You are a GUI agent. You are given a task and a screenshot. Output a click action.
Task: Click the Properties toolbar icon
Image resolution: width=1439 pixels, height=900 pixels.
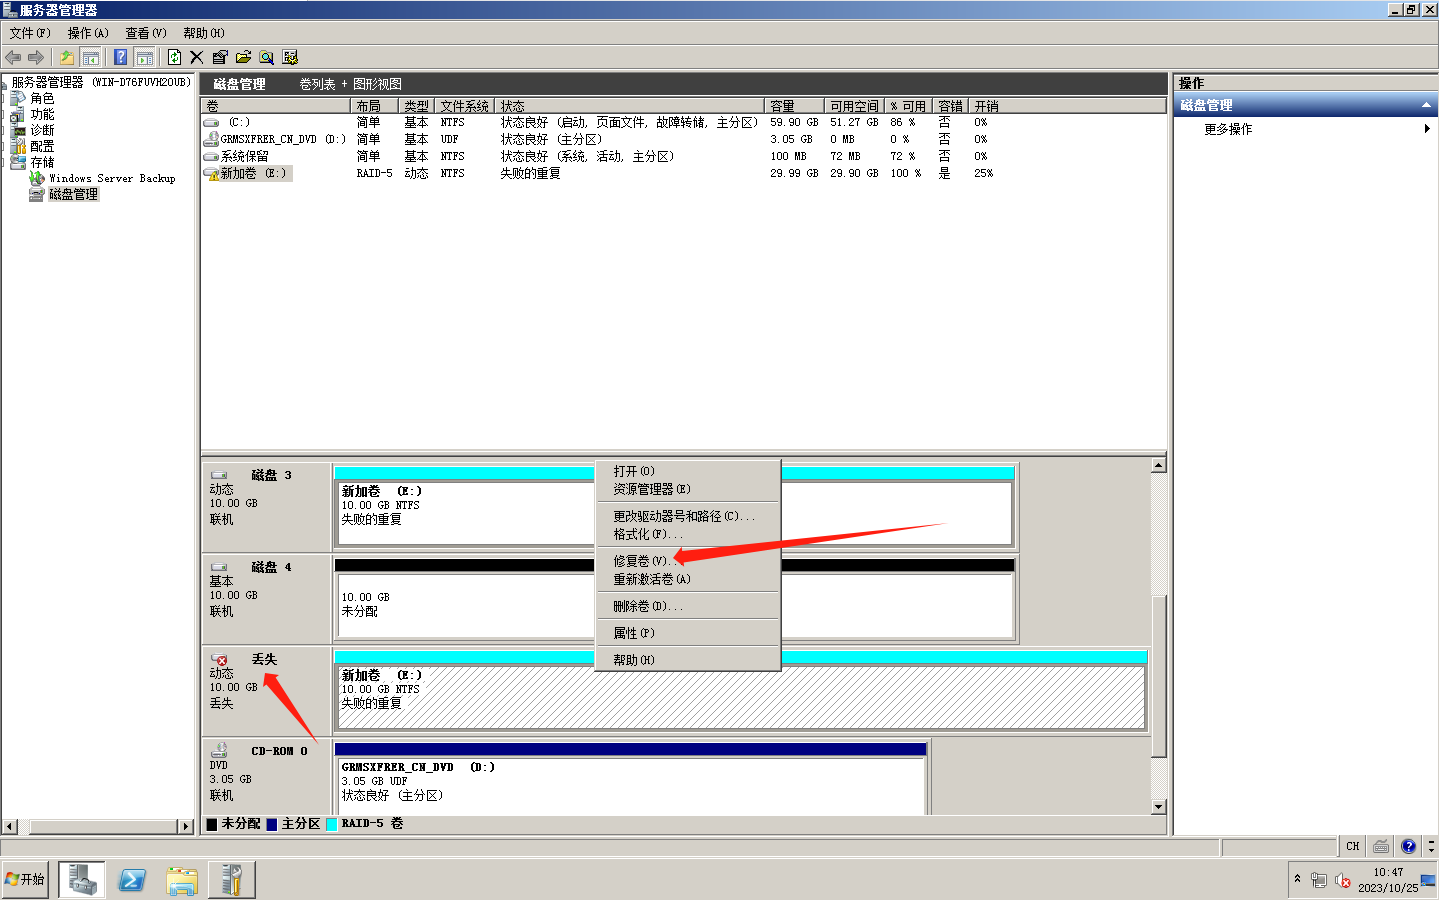(x=220, y=57)
